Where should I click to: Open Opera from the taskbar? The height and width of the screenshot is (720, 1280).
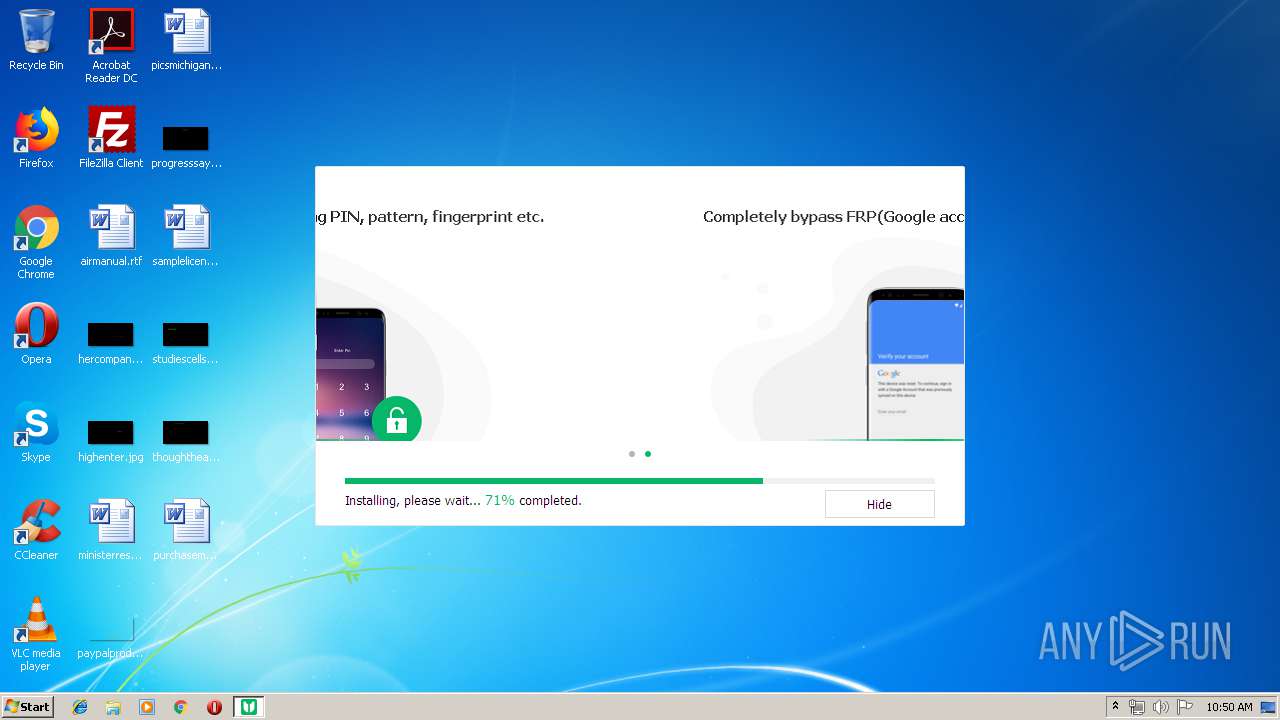(214, 707)
